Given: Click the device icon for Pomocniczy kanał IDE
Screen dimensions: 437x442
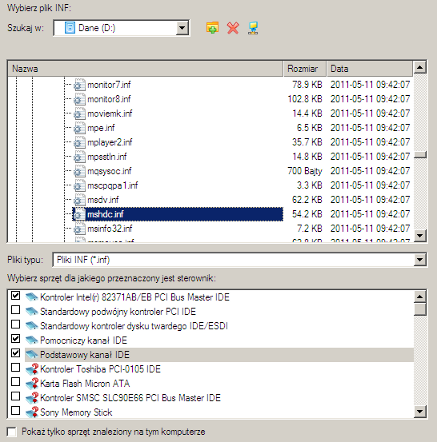Looking at the screenshot, I should tap(32, 340).
